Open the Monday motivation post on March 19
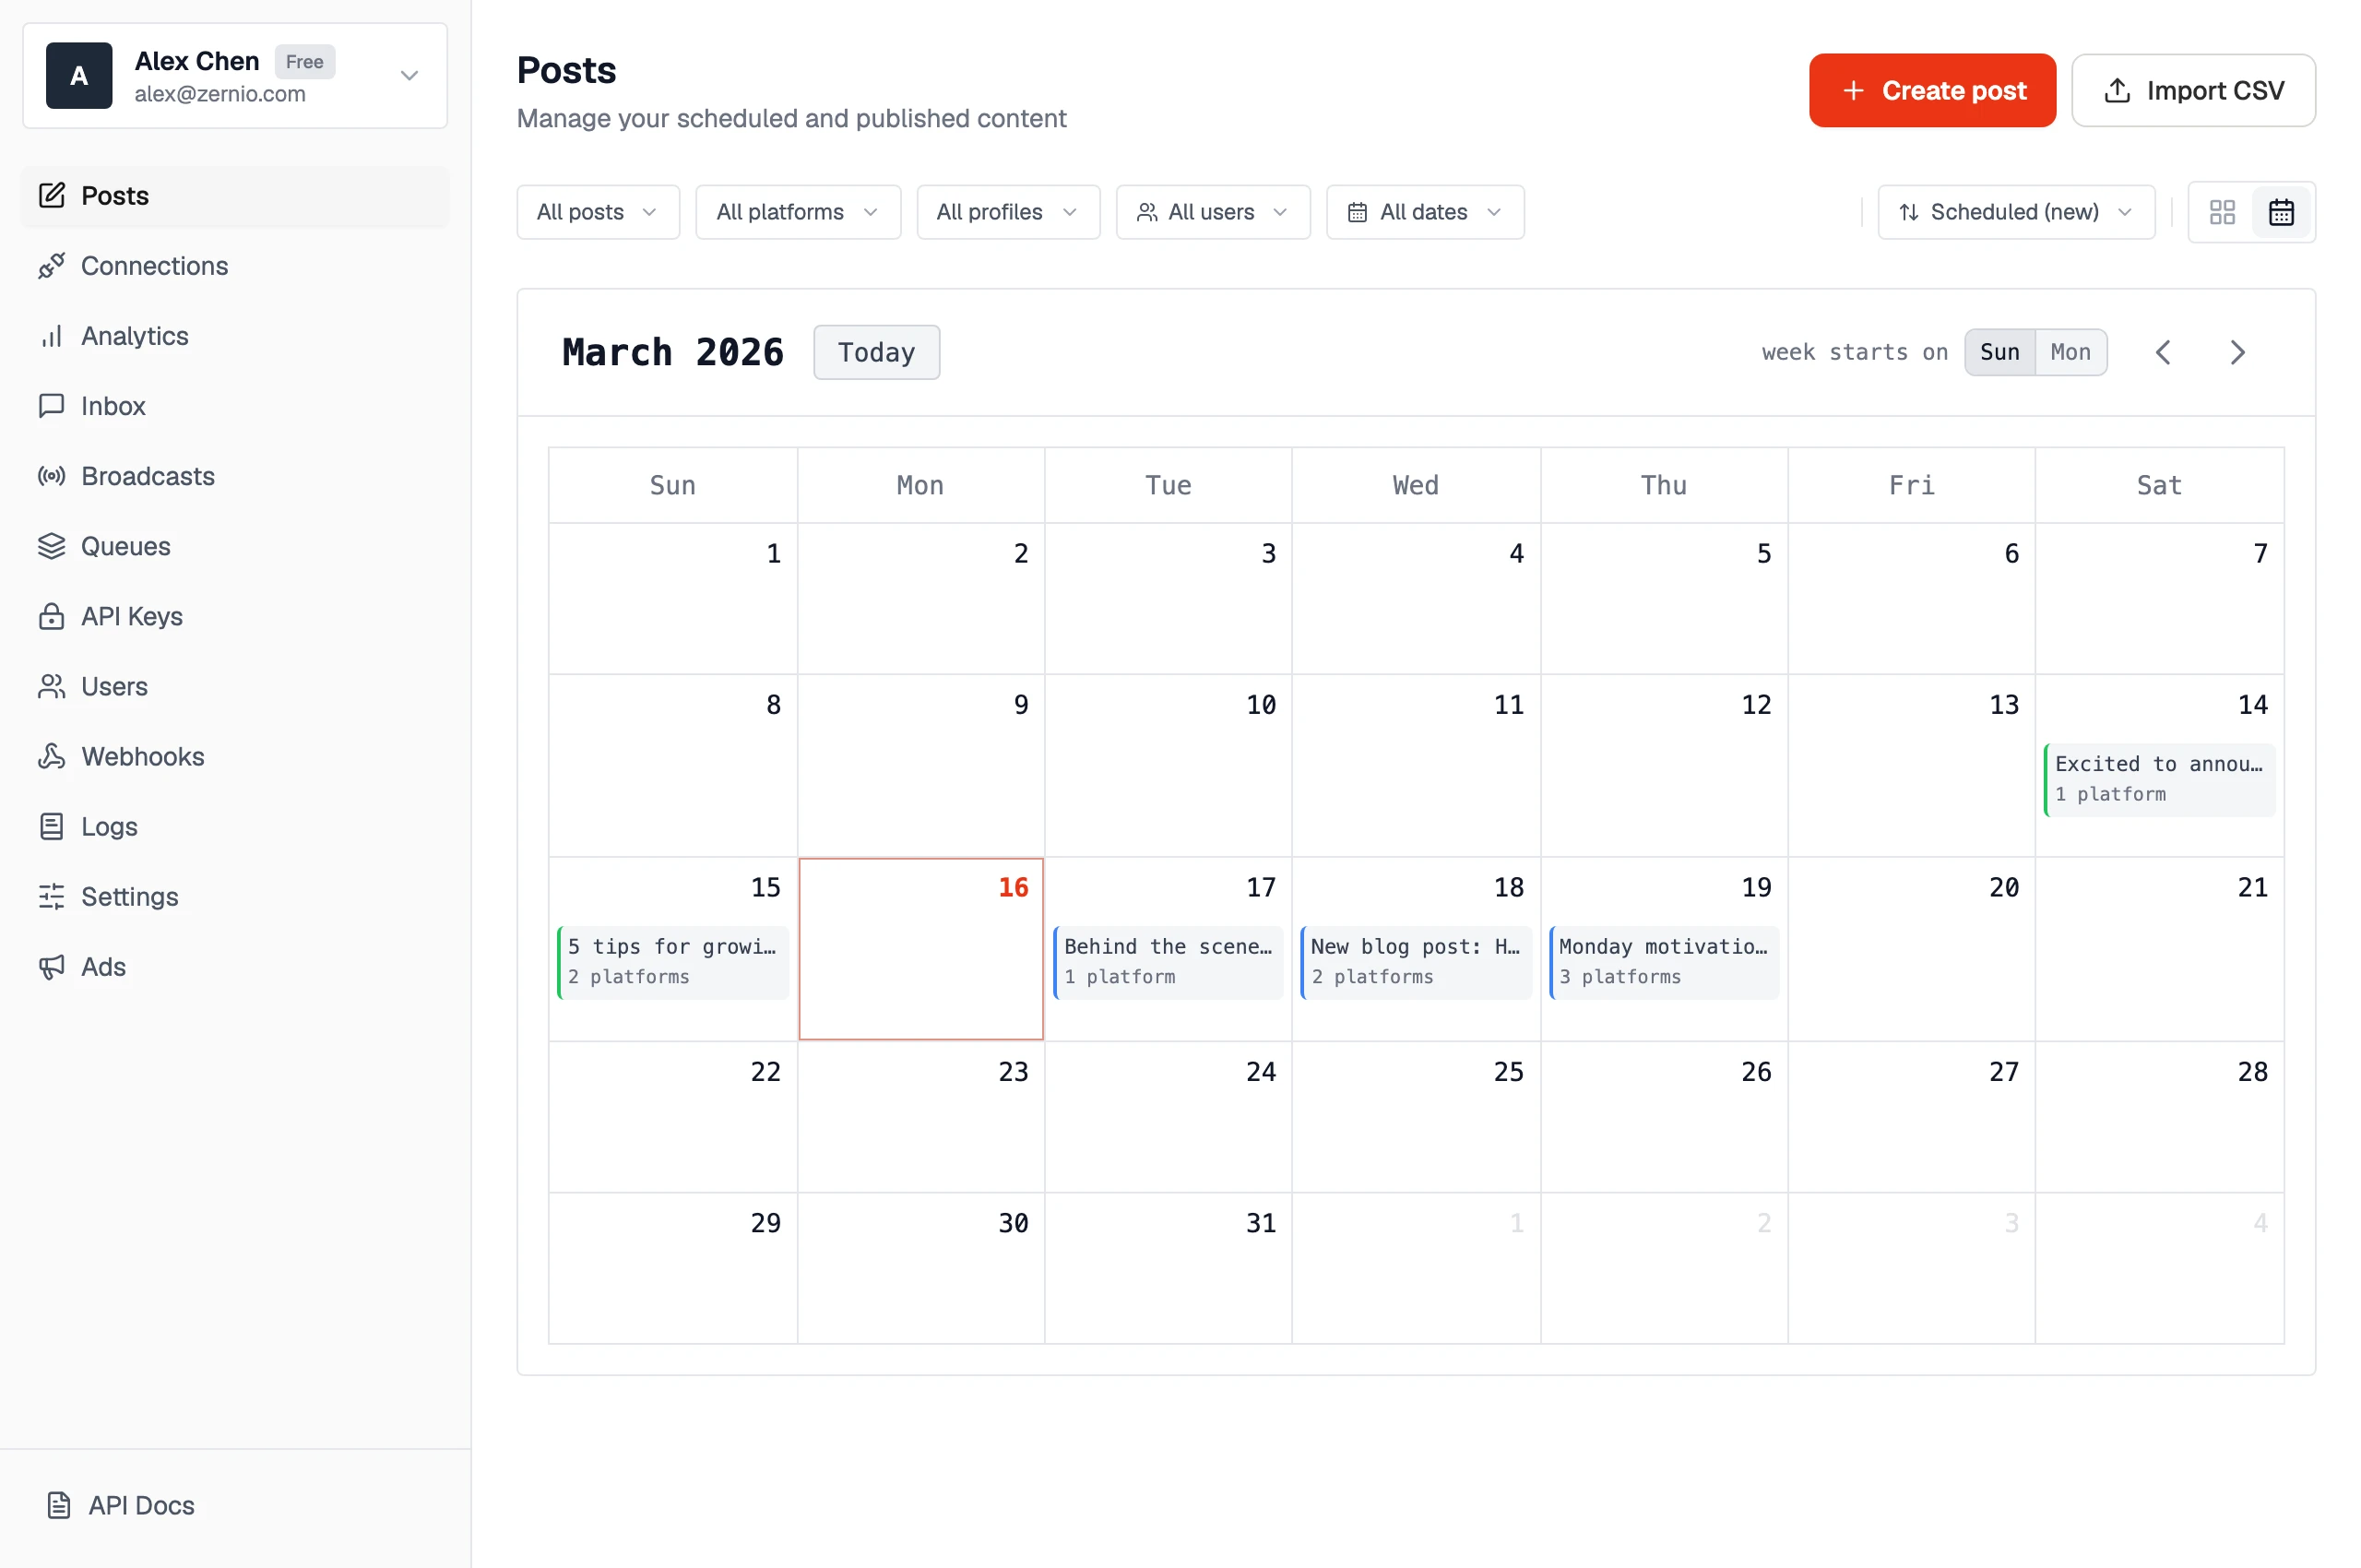This screenshot has height=1568, width=2361. coord(1663,961)
